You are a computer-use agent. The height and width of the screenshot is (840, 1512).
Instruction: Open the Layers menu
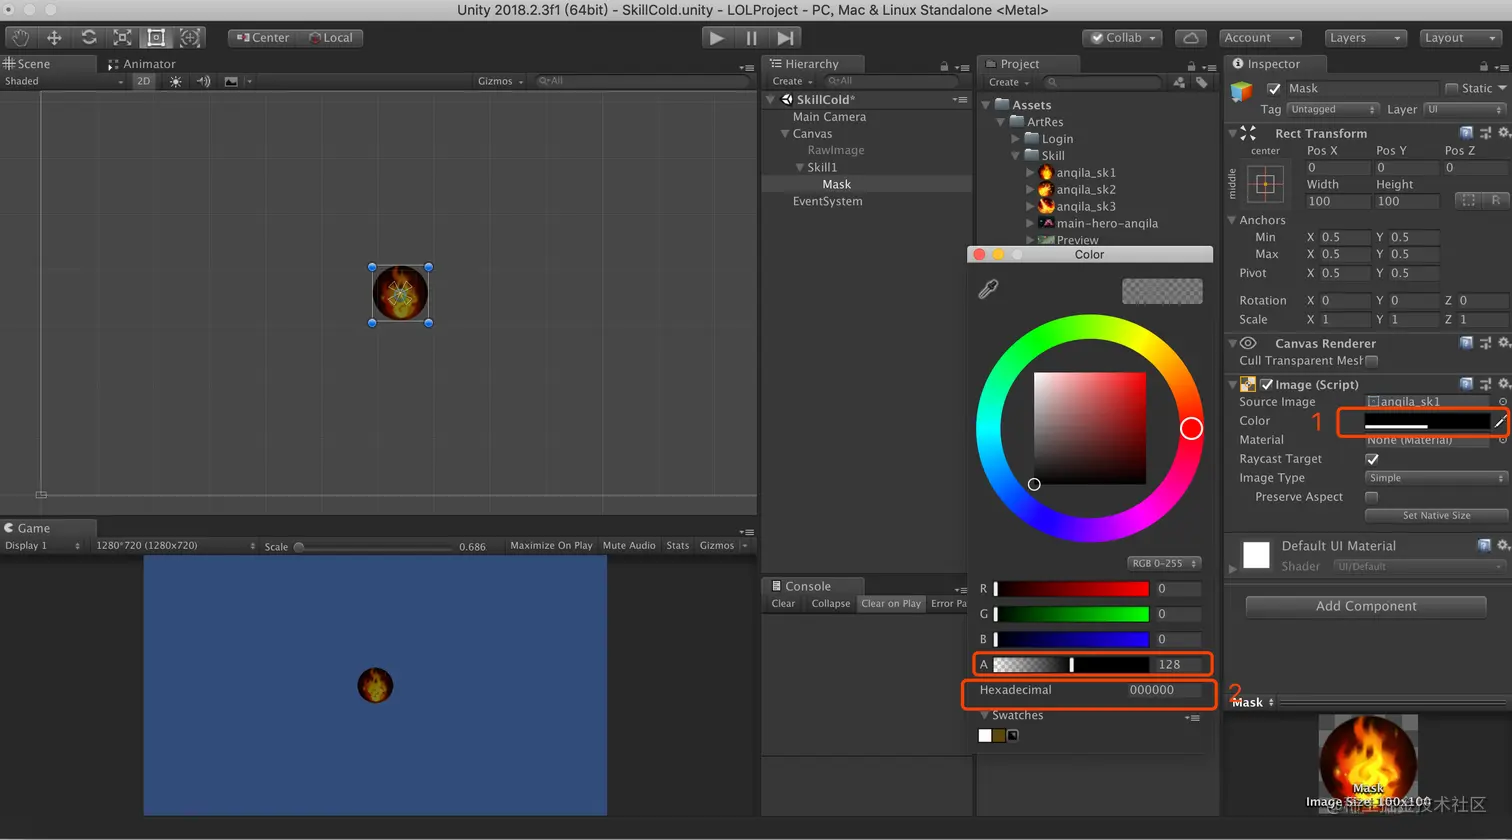[x=1365, y=38]
